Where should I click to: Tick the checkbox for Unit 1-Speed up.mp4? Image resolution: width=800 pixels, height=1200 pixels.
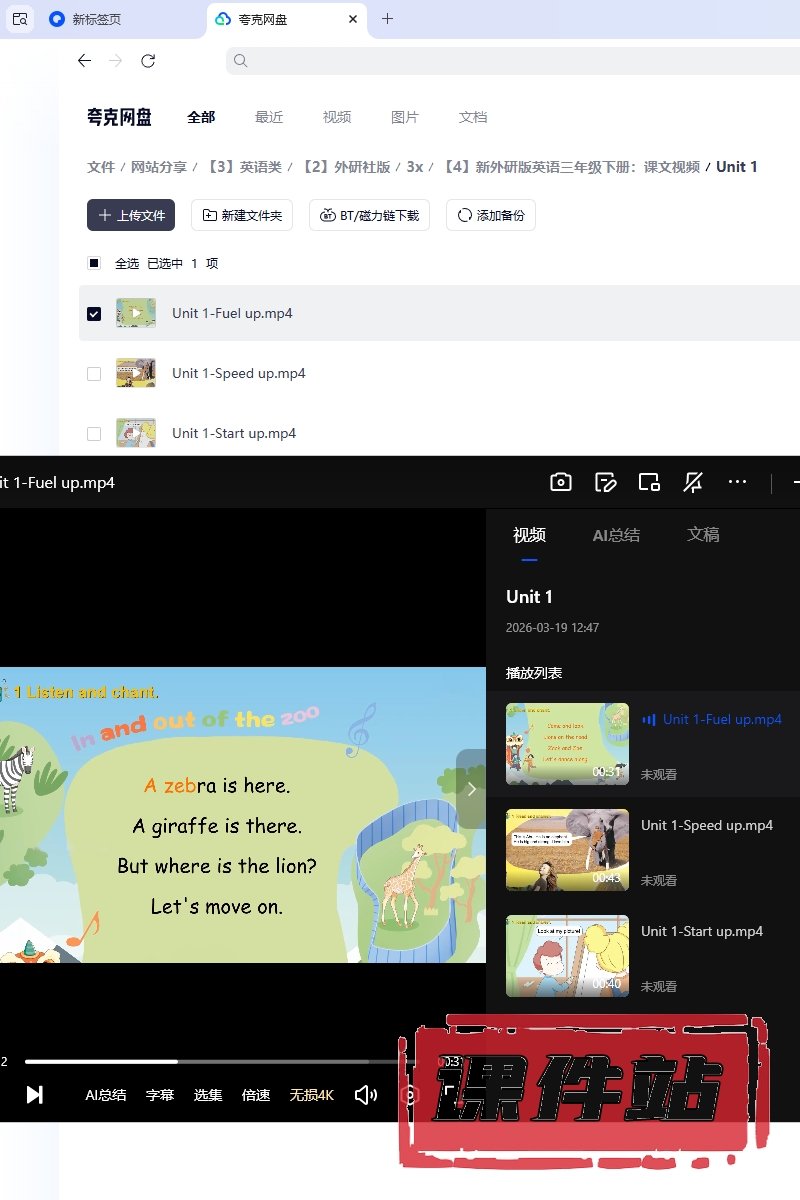(94, 373)
